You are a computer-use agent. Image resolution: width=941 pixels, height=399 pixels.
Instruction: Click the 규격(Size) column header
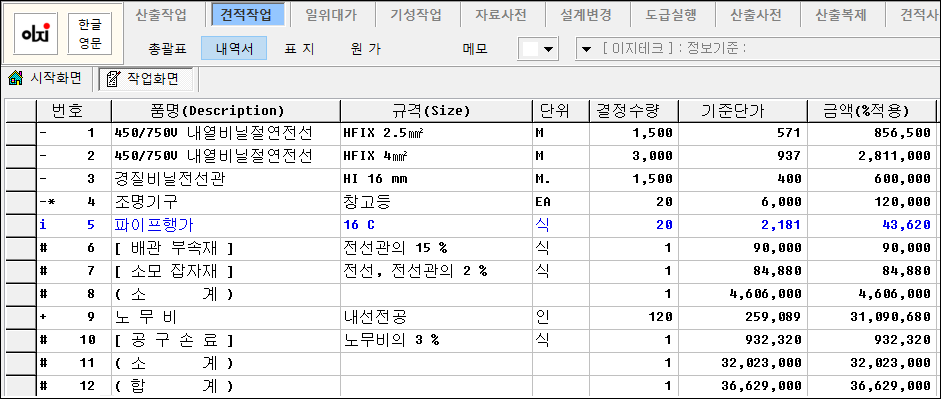pyautogui.click(x=436, y=110)
